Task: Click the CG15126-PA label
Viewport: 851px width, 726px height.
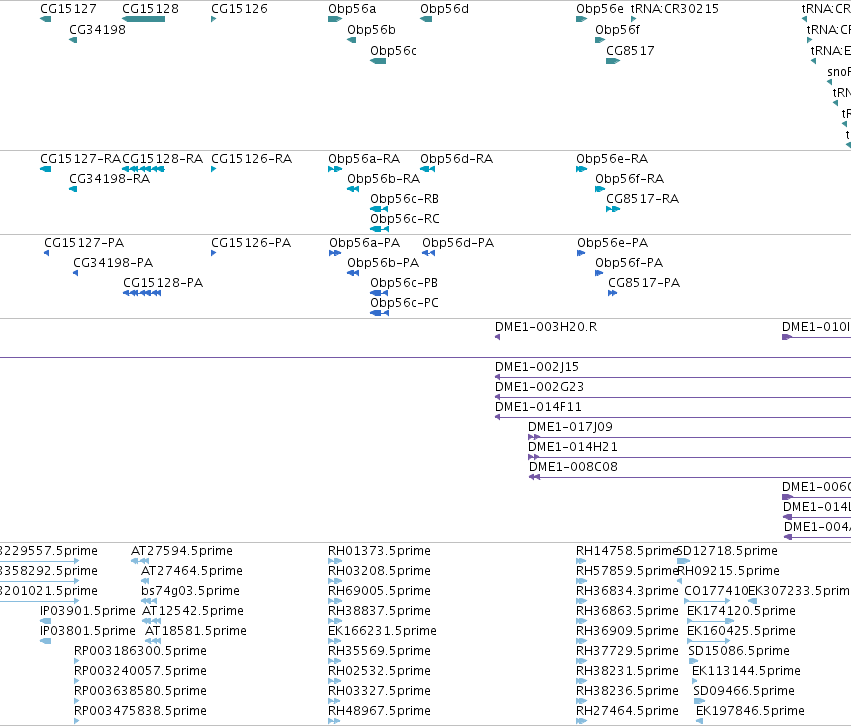Action: 251,243
